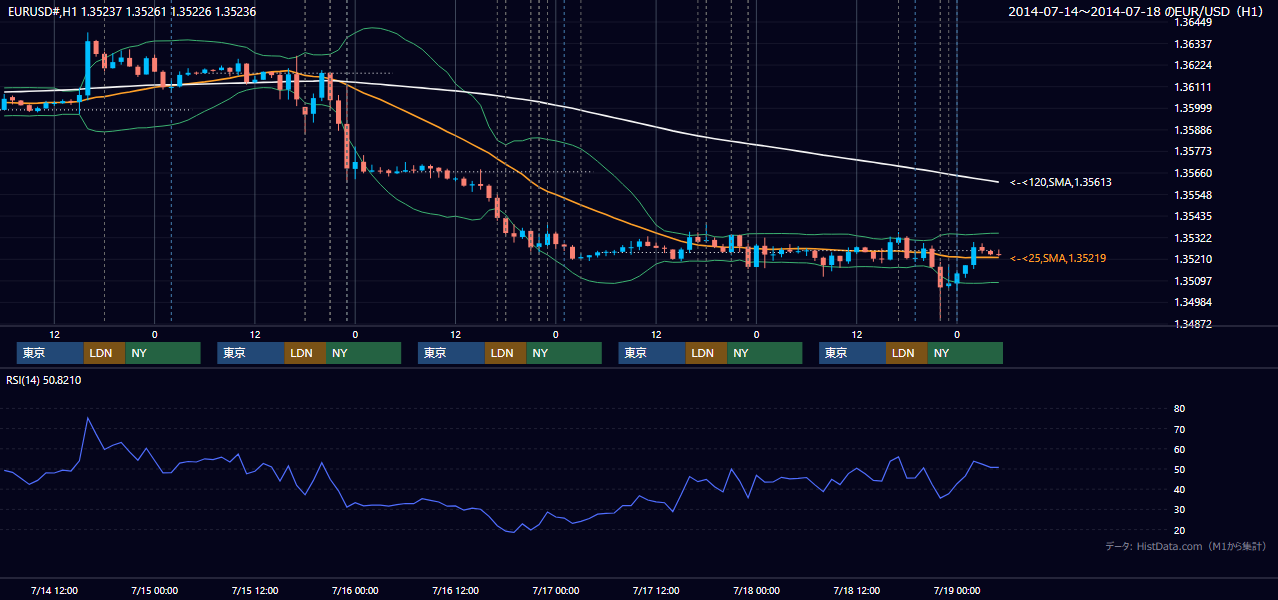The image size is (1278, 600).
Task: Click the EURUSD#,H1 chart title text
Action: (132, 12)
